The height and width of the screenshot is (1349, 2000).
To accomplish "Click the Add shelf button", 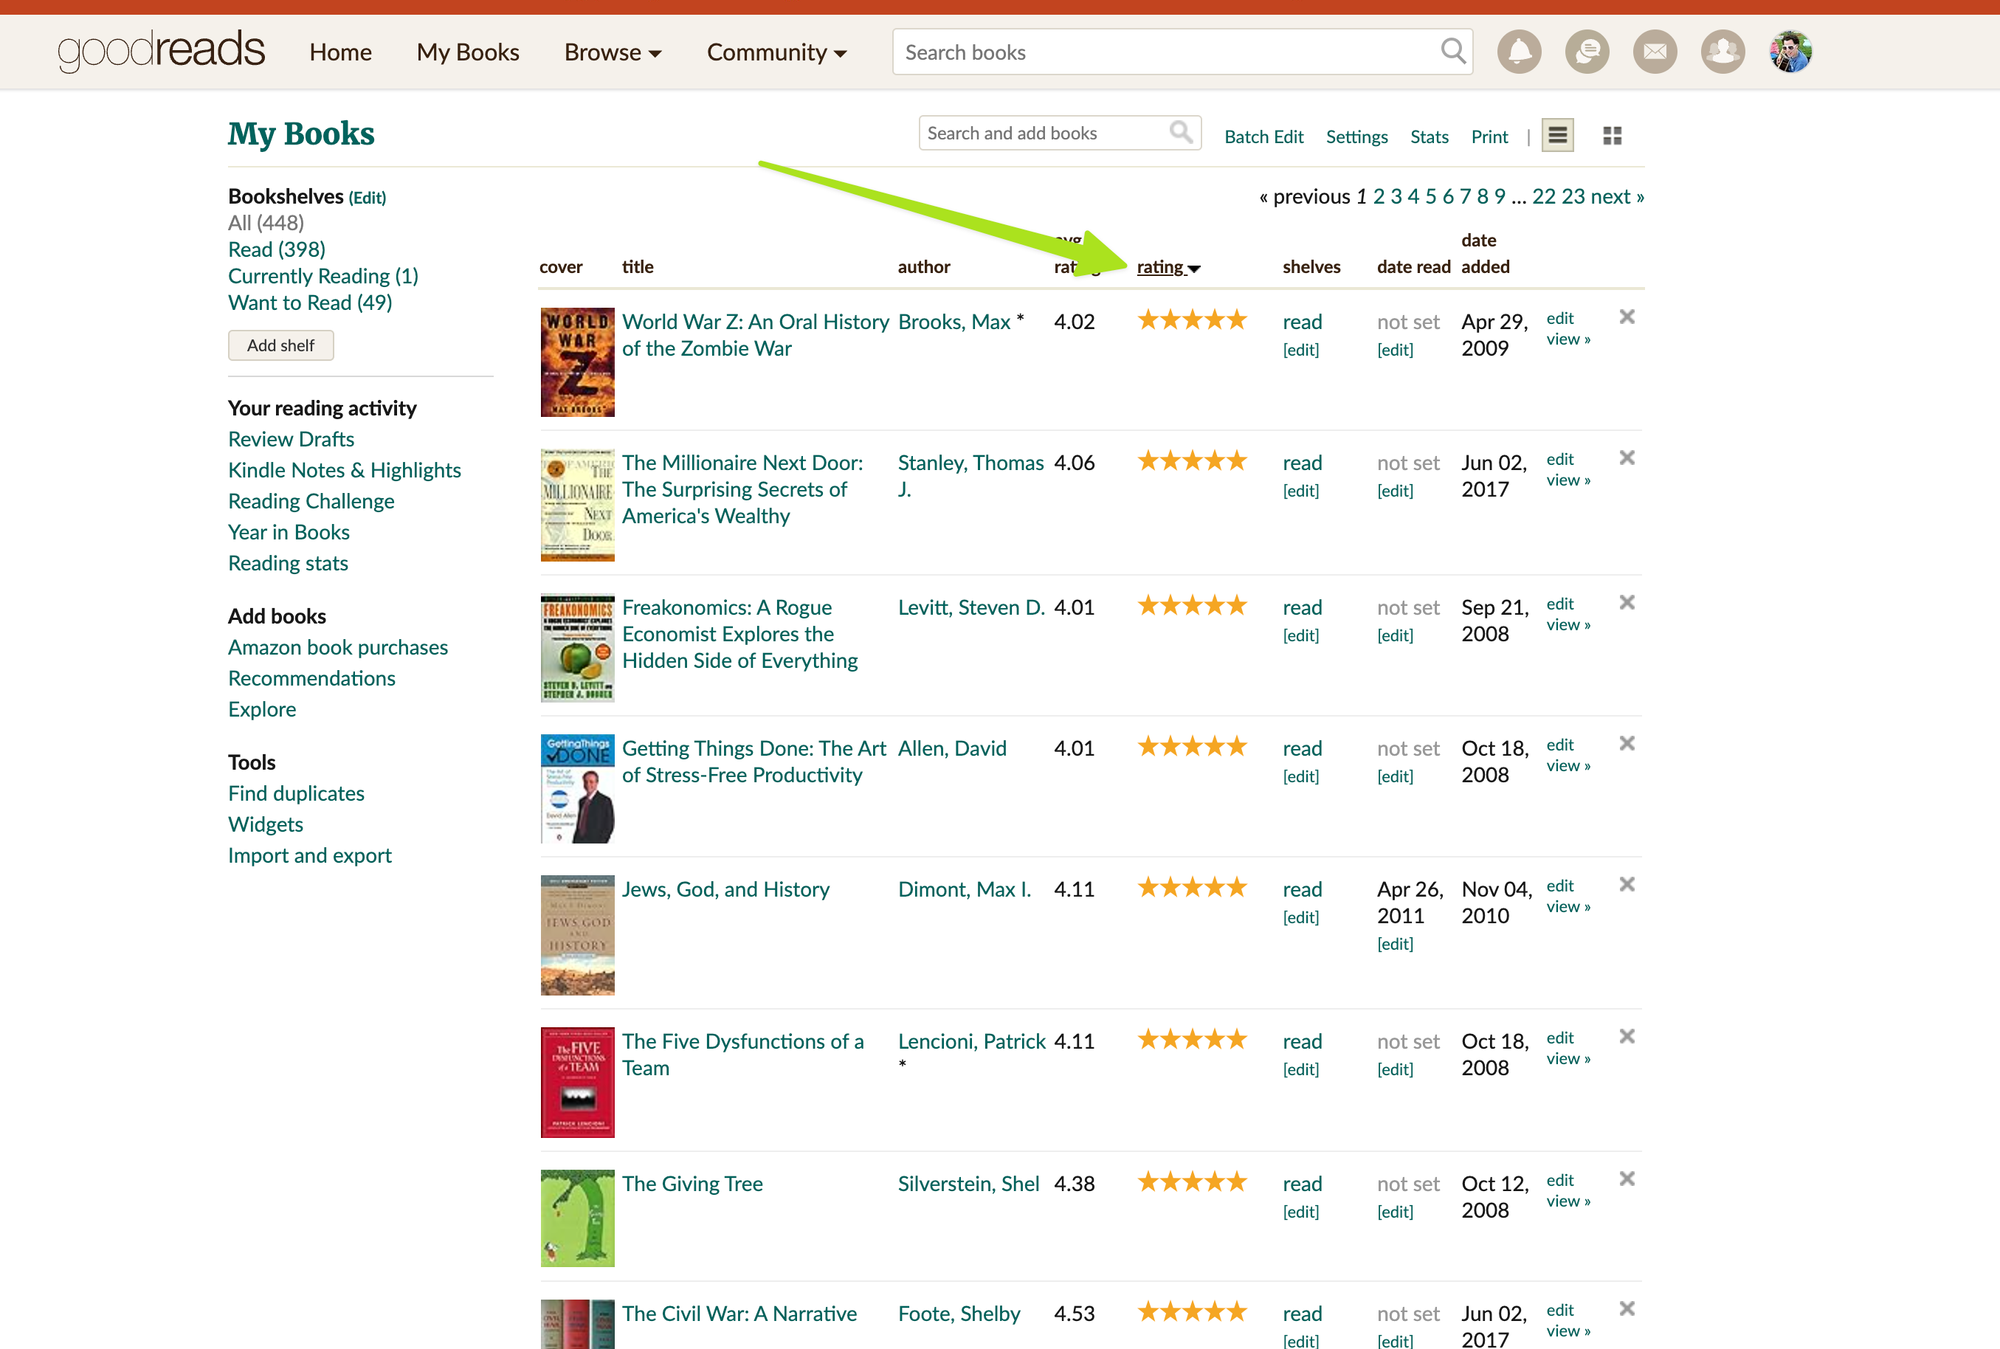I will click(x=280, y=345).
